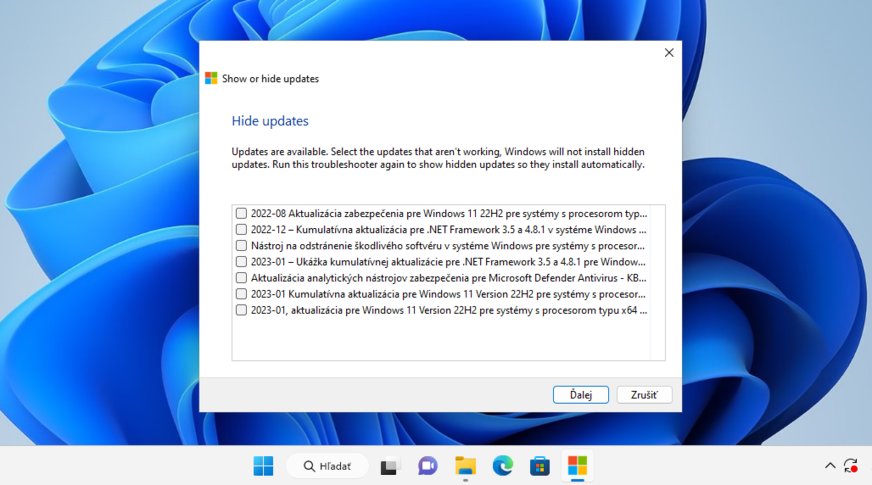This screenshot has width=872, height=485.
Task: Click the Ďalej button to continue
Action: pyautogui.click(x=580, y=395)
